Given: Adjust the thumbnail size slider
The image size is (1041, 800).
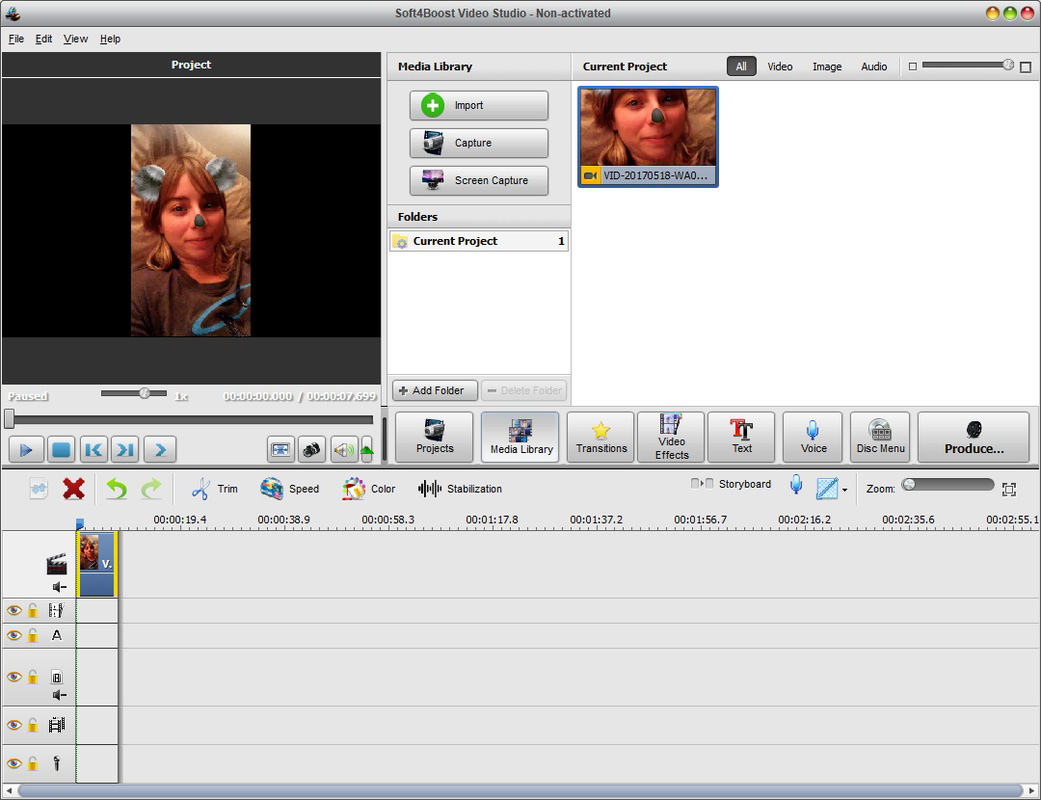Looking at the screenshot, I should 968,64.
